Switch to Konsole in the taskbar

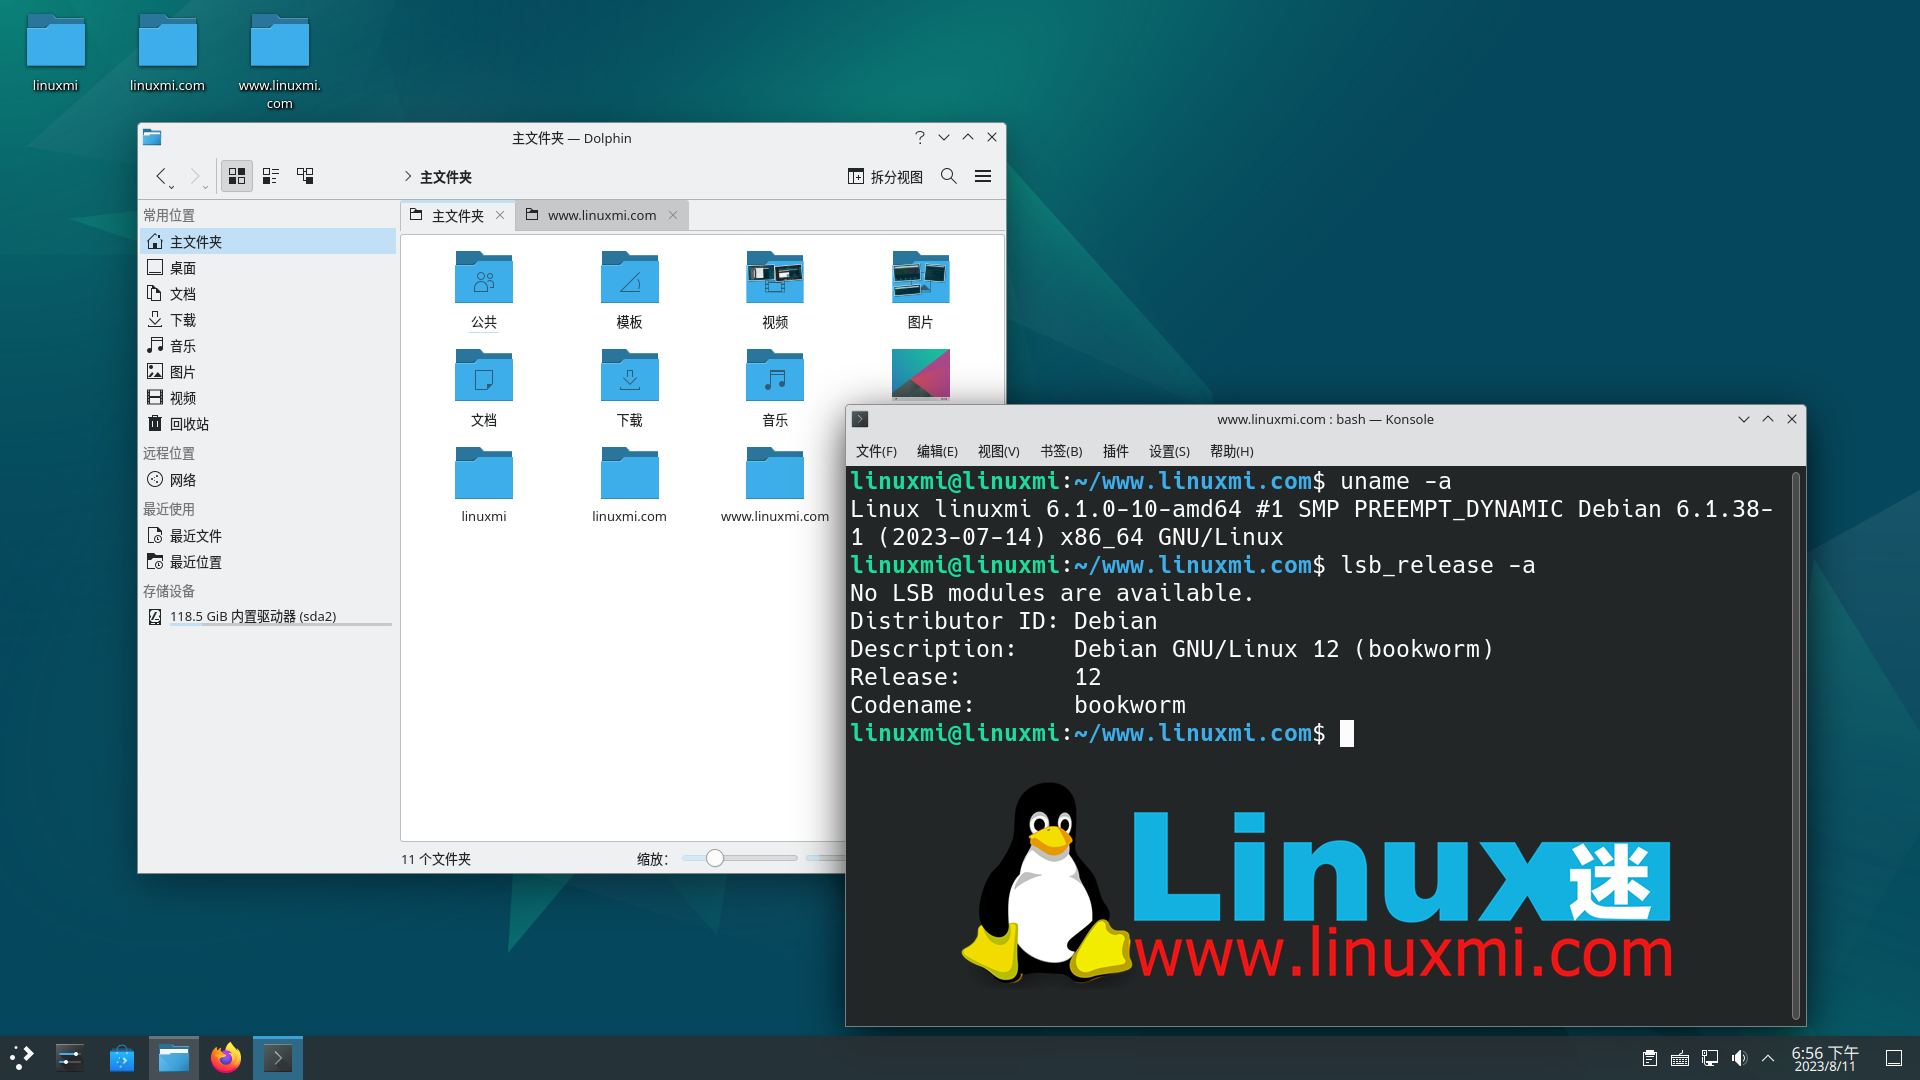point(278,1057)
